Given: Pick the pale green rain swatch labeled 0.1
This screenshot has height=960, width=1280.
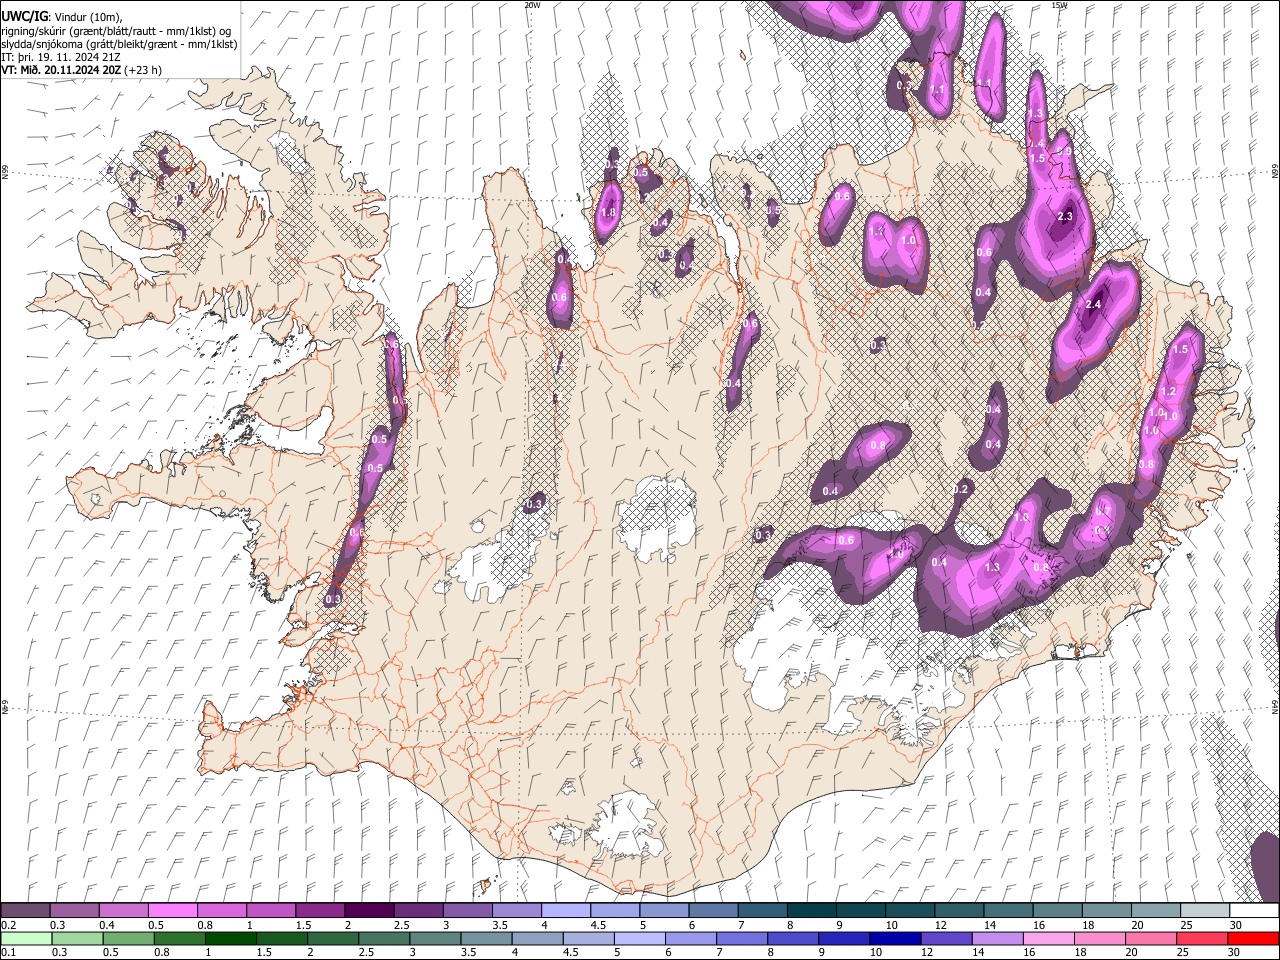Looking at the screenshot, I should [26, 938].
